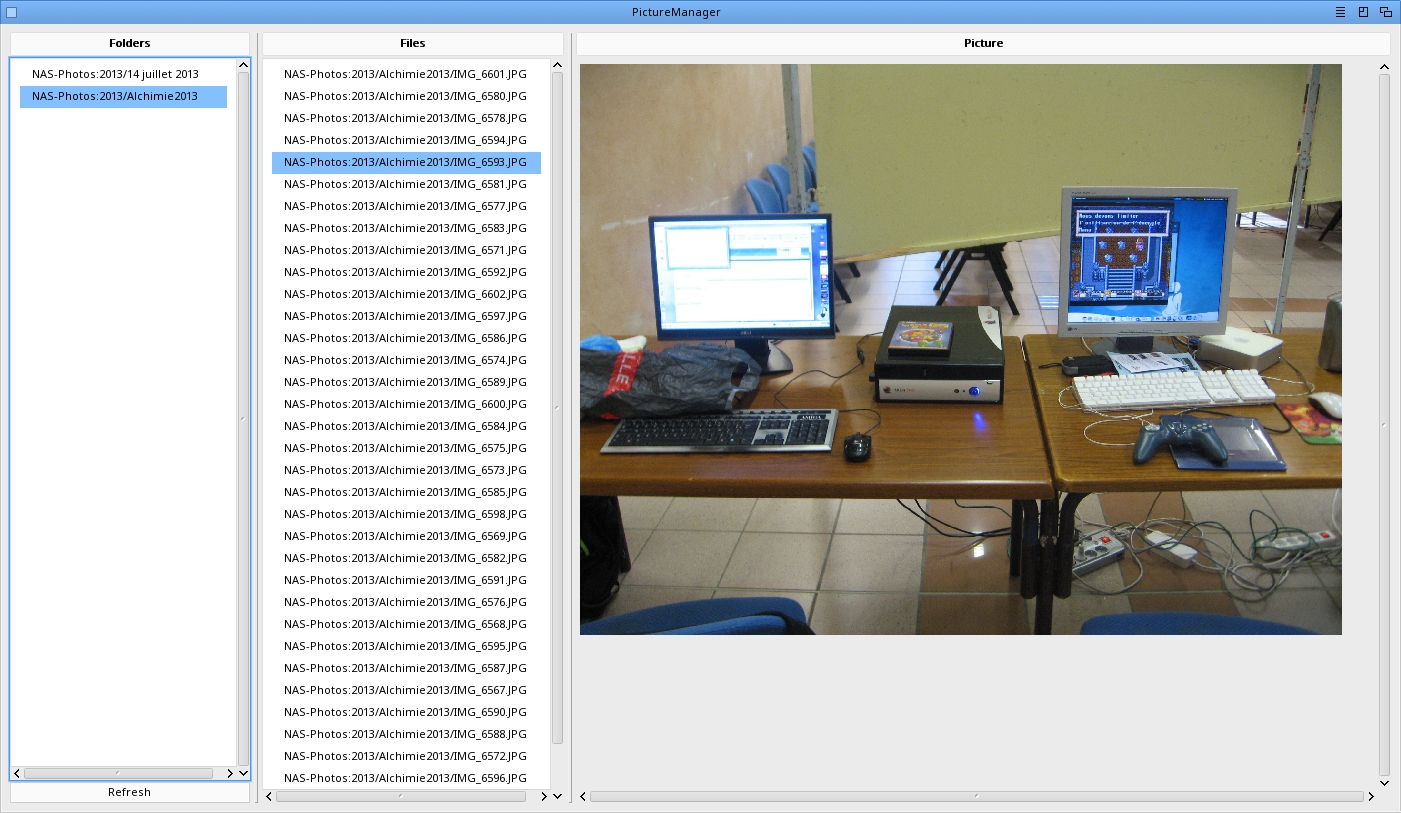Click the left arrow of Files horizontal scrollbar

268,797
